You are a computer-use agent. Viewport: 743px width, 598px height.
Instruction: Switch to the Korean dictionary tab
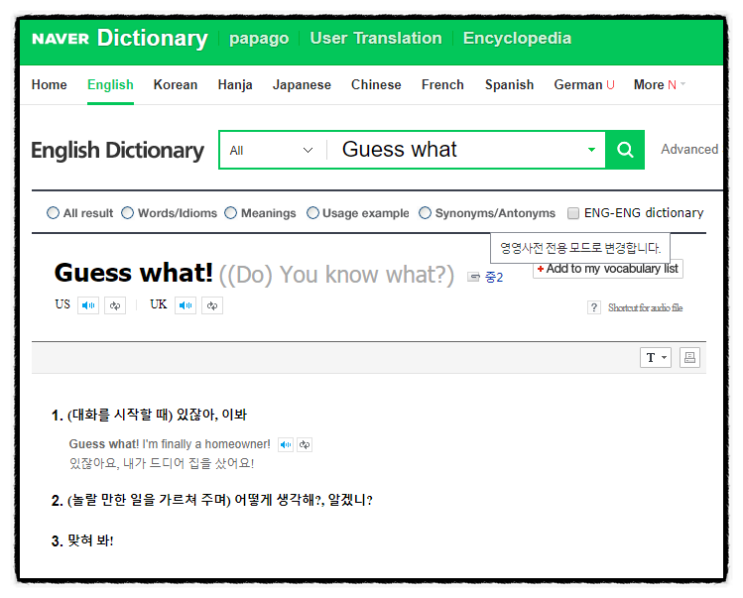tap(175, 85)
